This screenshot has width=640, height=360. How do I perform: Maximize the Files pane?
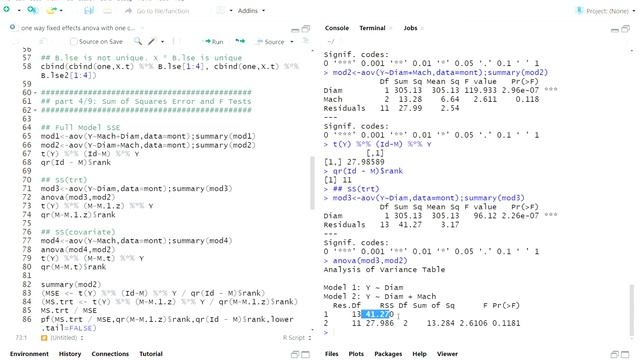625,355
